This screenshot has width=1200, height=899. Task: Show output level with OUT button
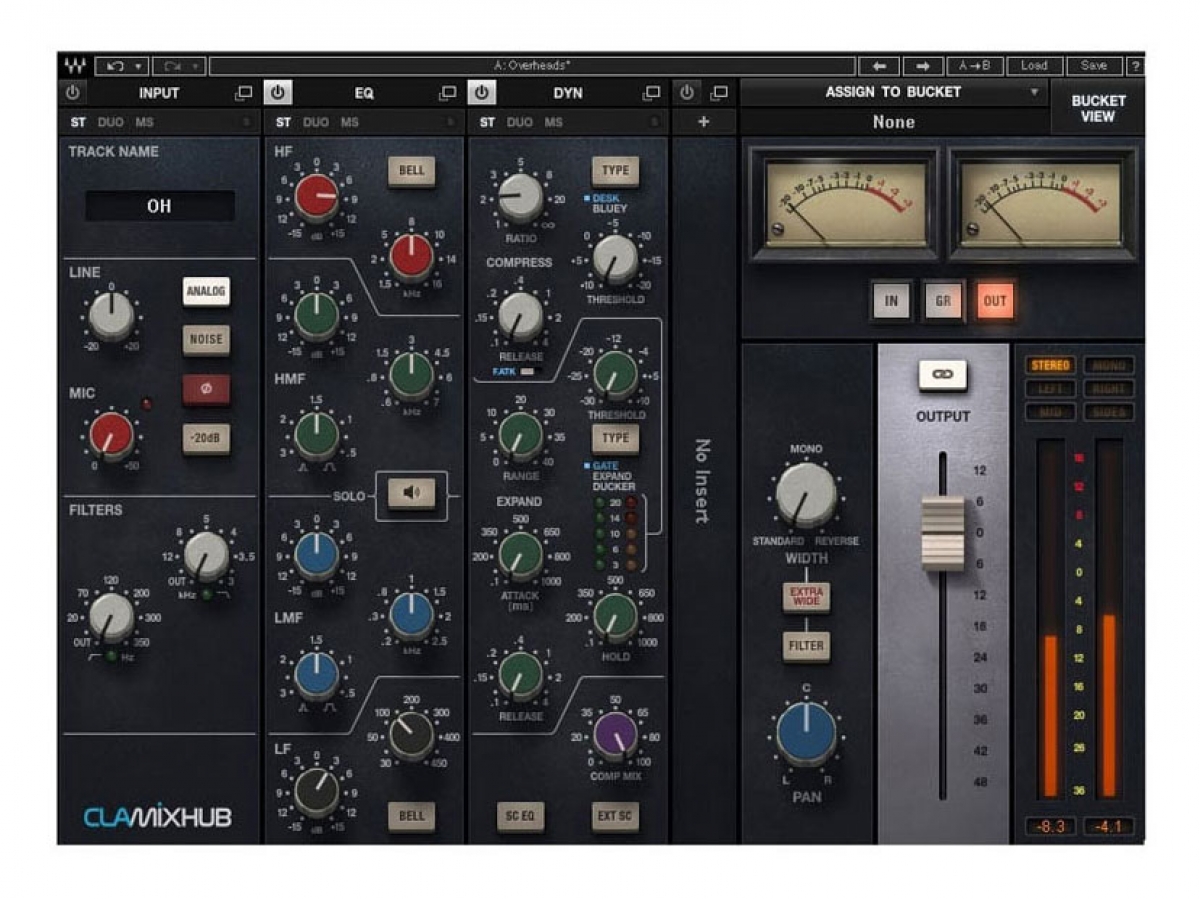(x=995, y=300)
